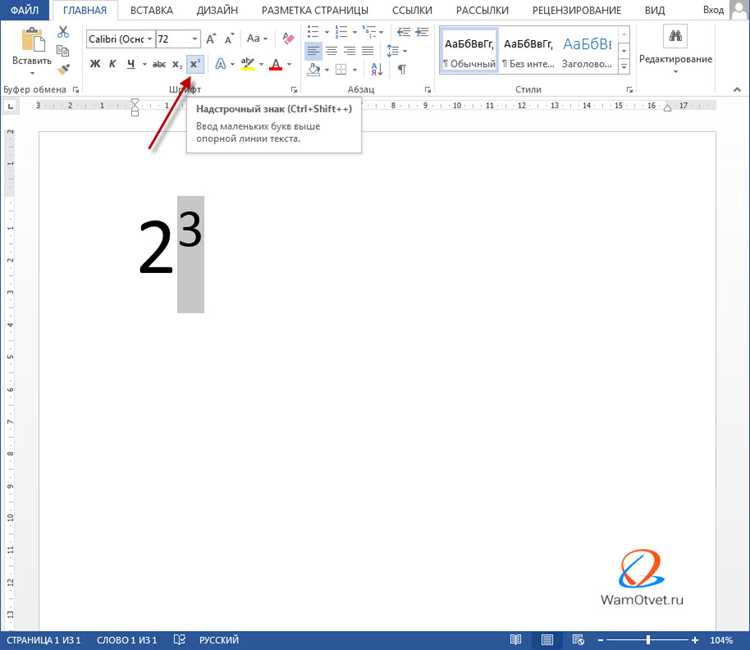Open the highlight color dropdown arrow
750x650 pixels.
[261, 64]
